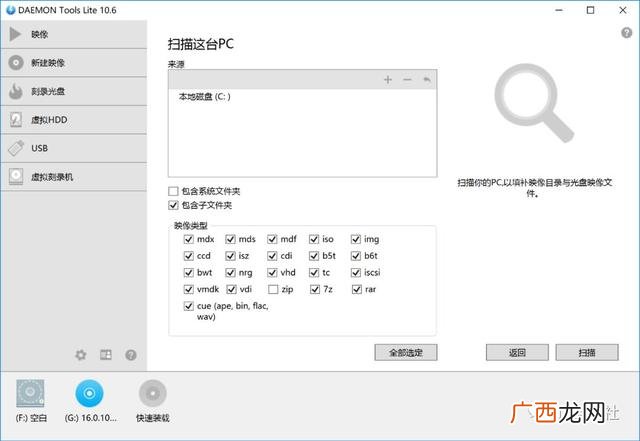Click the 返回 back button
Image resolution: width=640 pixels, height=441 pixels.
pyautogui.click(x=517, y=352)
